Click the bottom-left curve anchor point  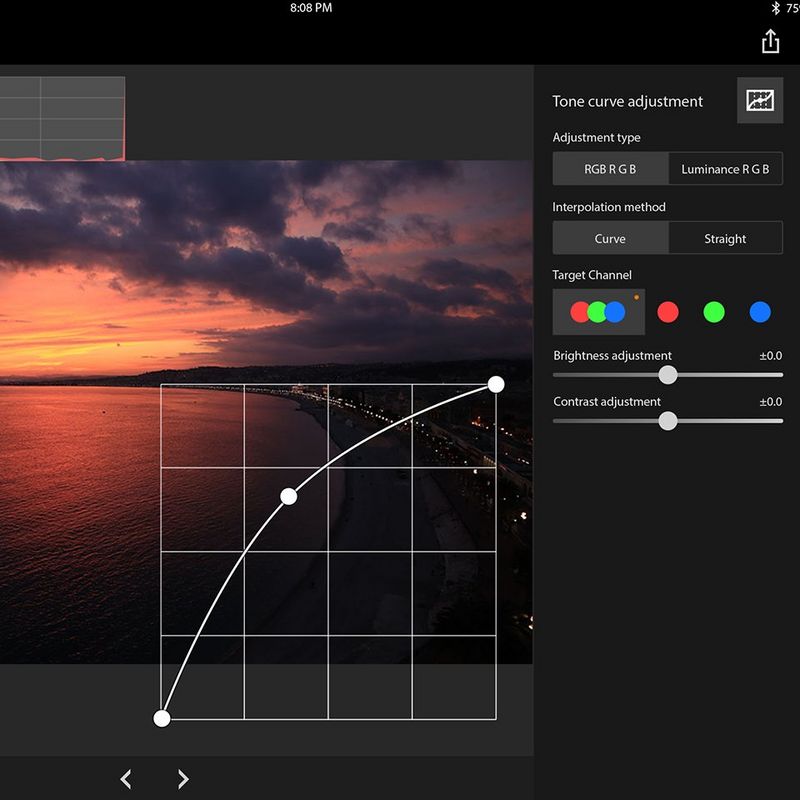pyautogui.click(x=162, y=717)
